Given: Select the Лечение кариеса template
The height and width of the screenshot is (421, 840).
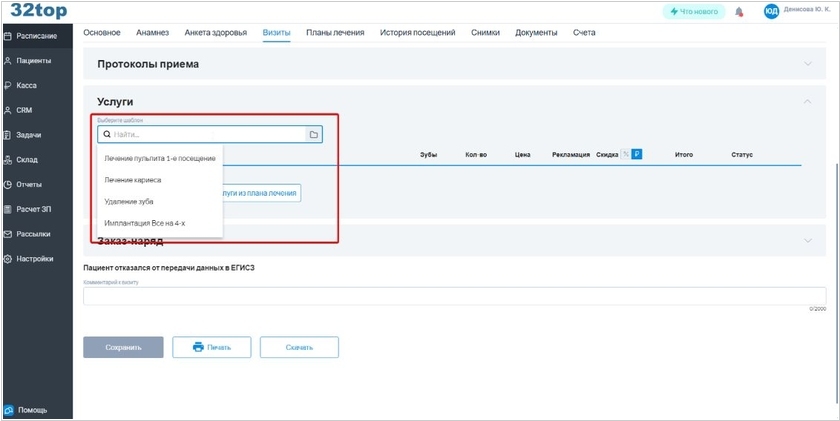Looking at the screenshot, I should (x=133, y=180).
